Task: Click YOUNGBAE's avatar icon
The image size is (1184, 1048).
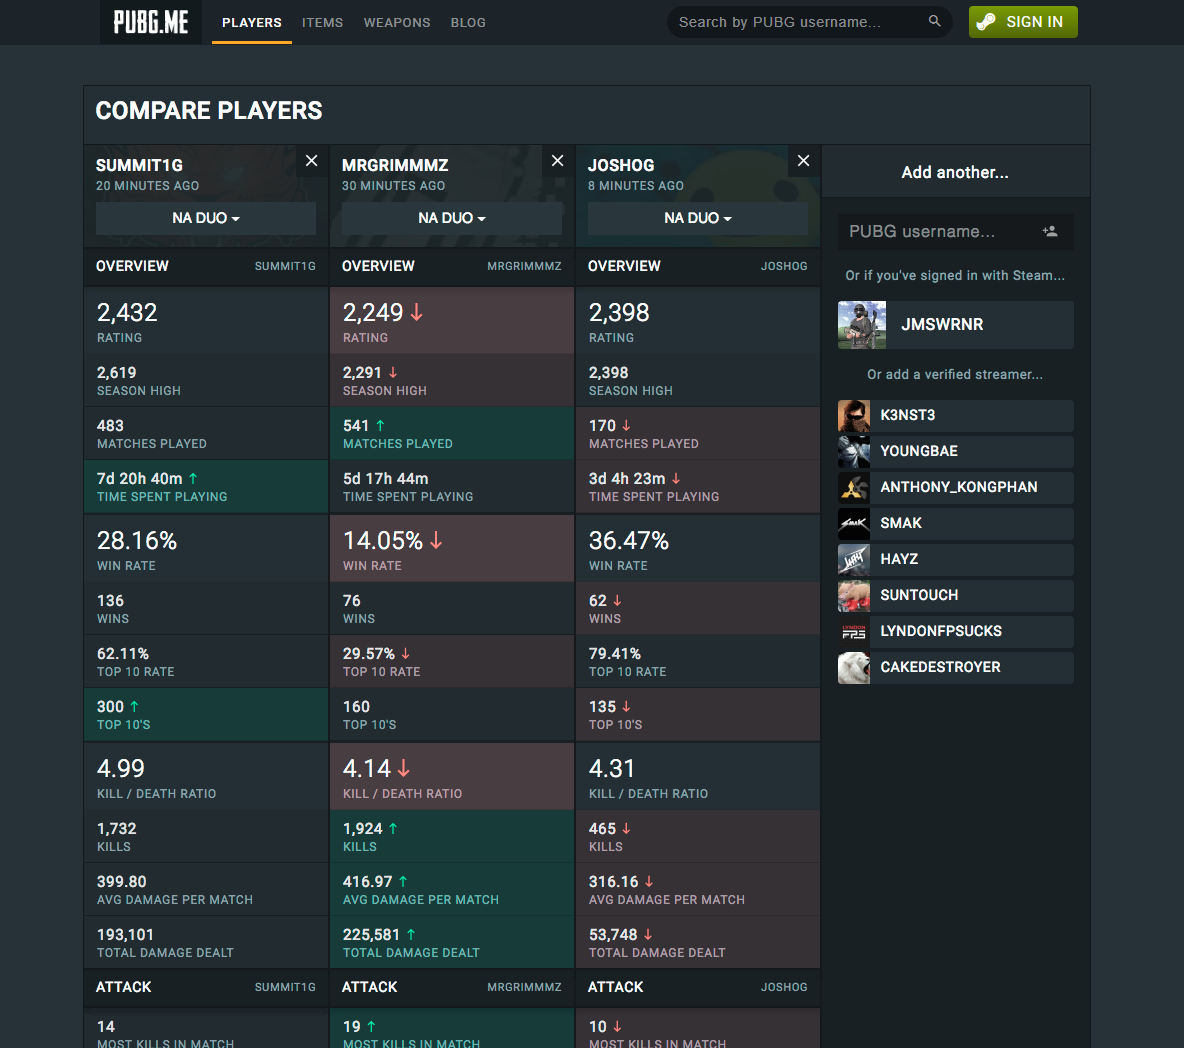Action: (854, 452)
